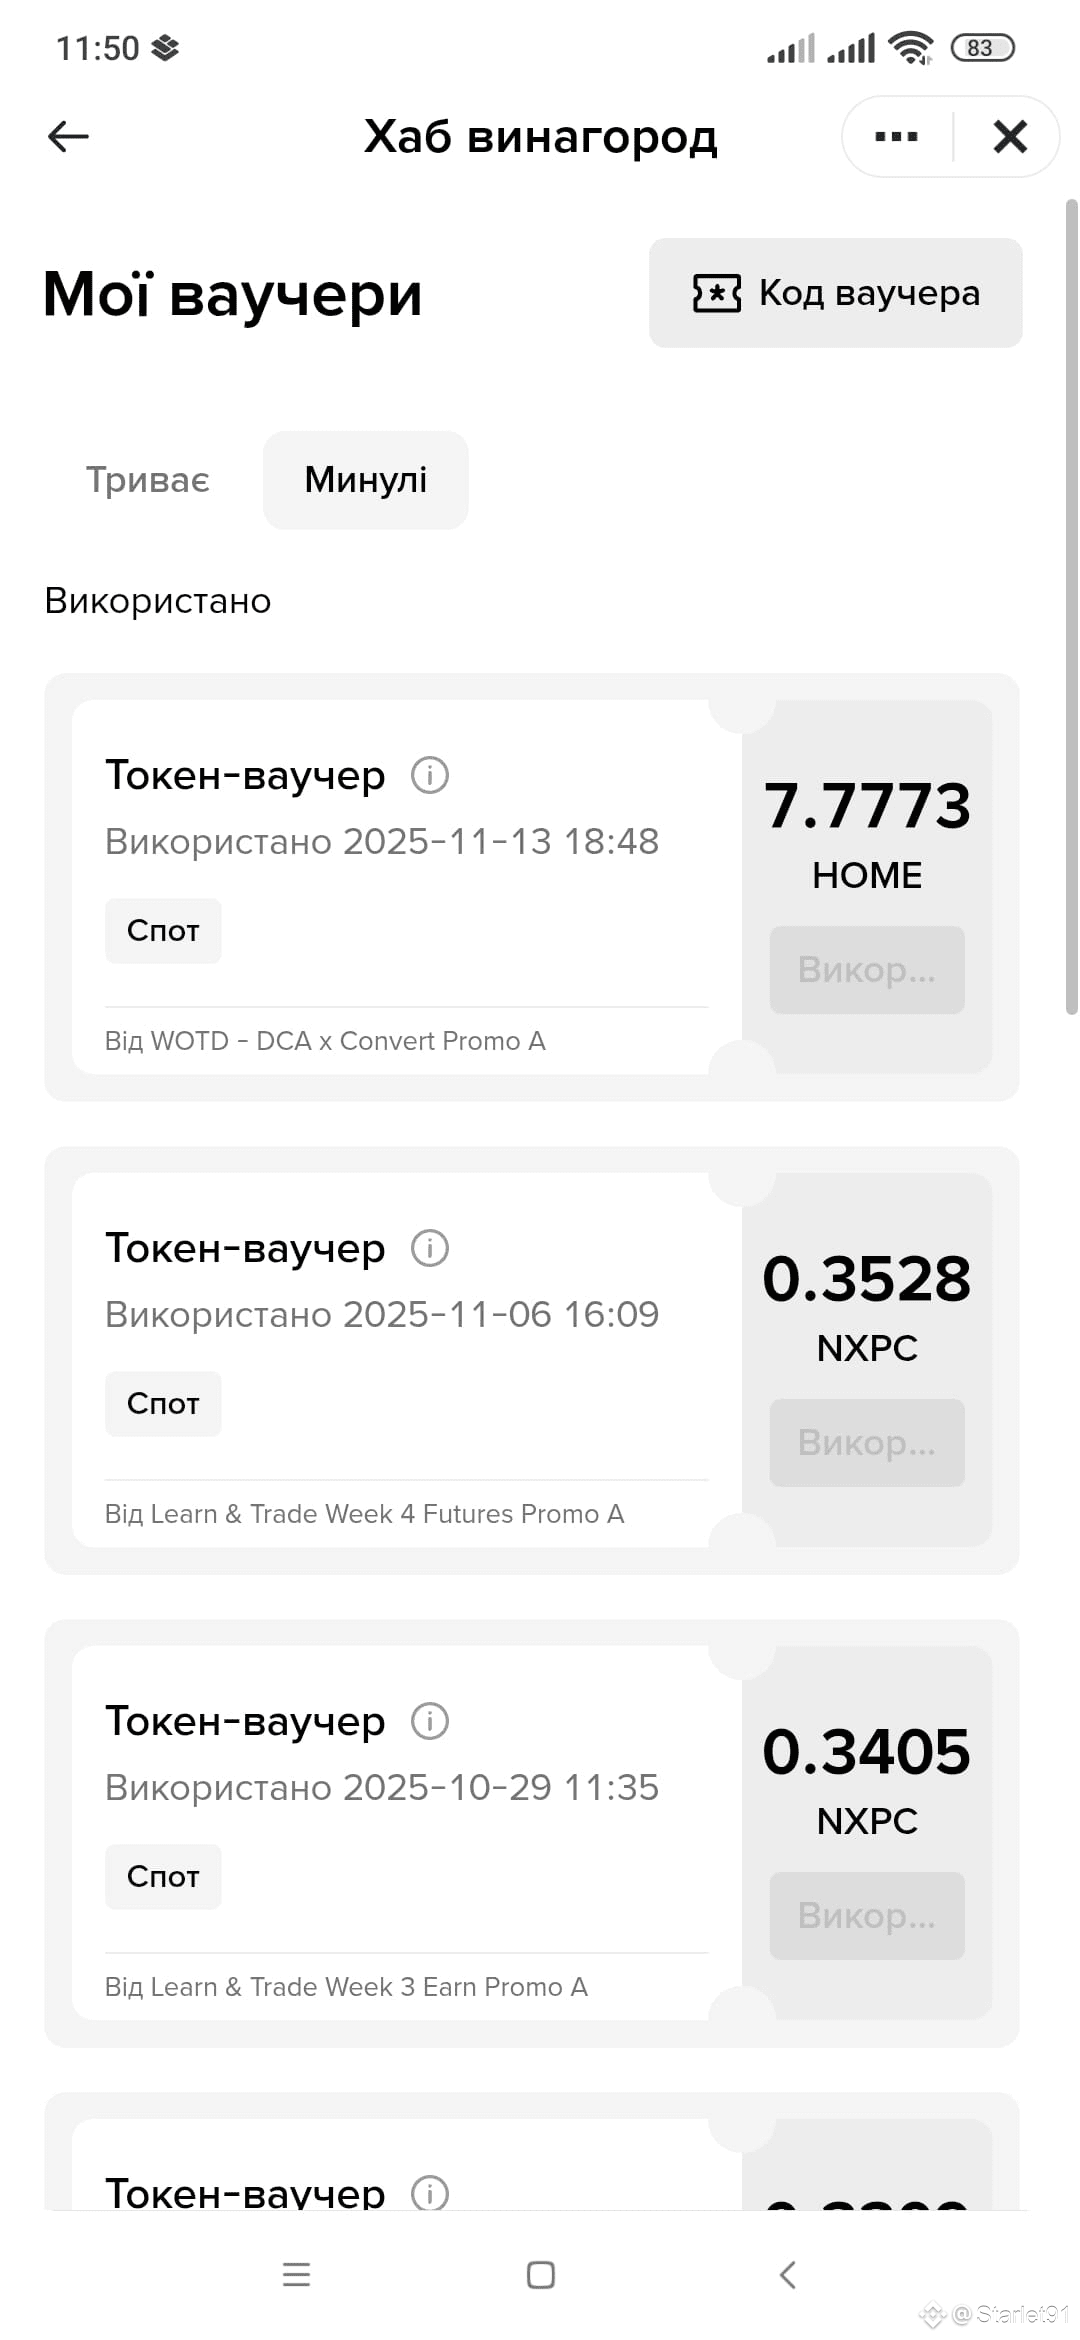The width and height of the screenshot is (1080, 2340).
Task: Tap the back arrow in the header
Action: click(x=68, y=136)
